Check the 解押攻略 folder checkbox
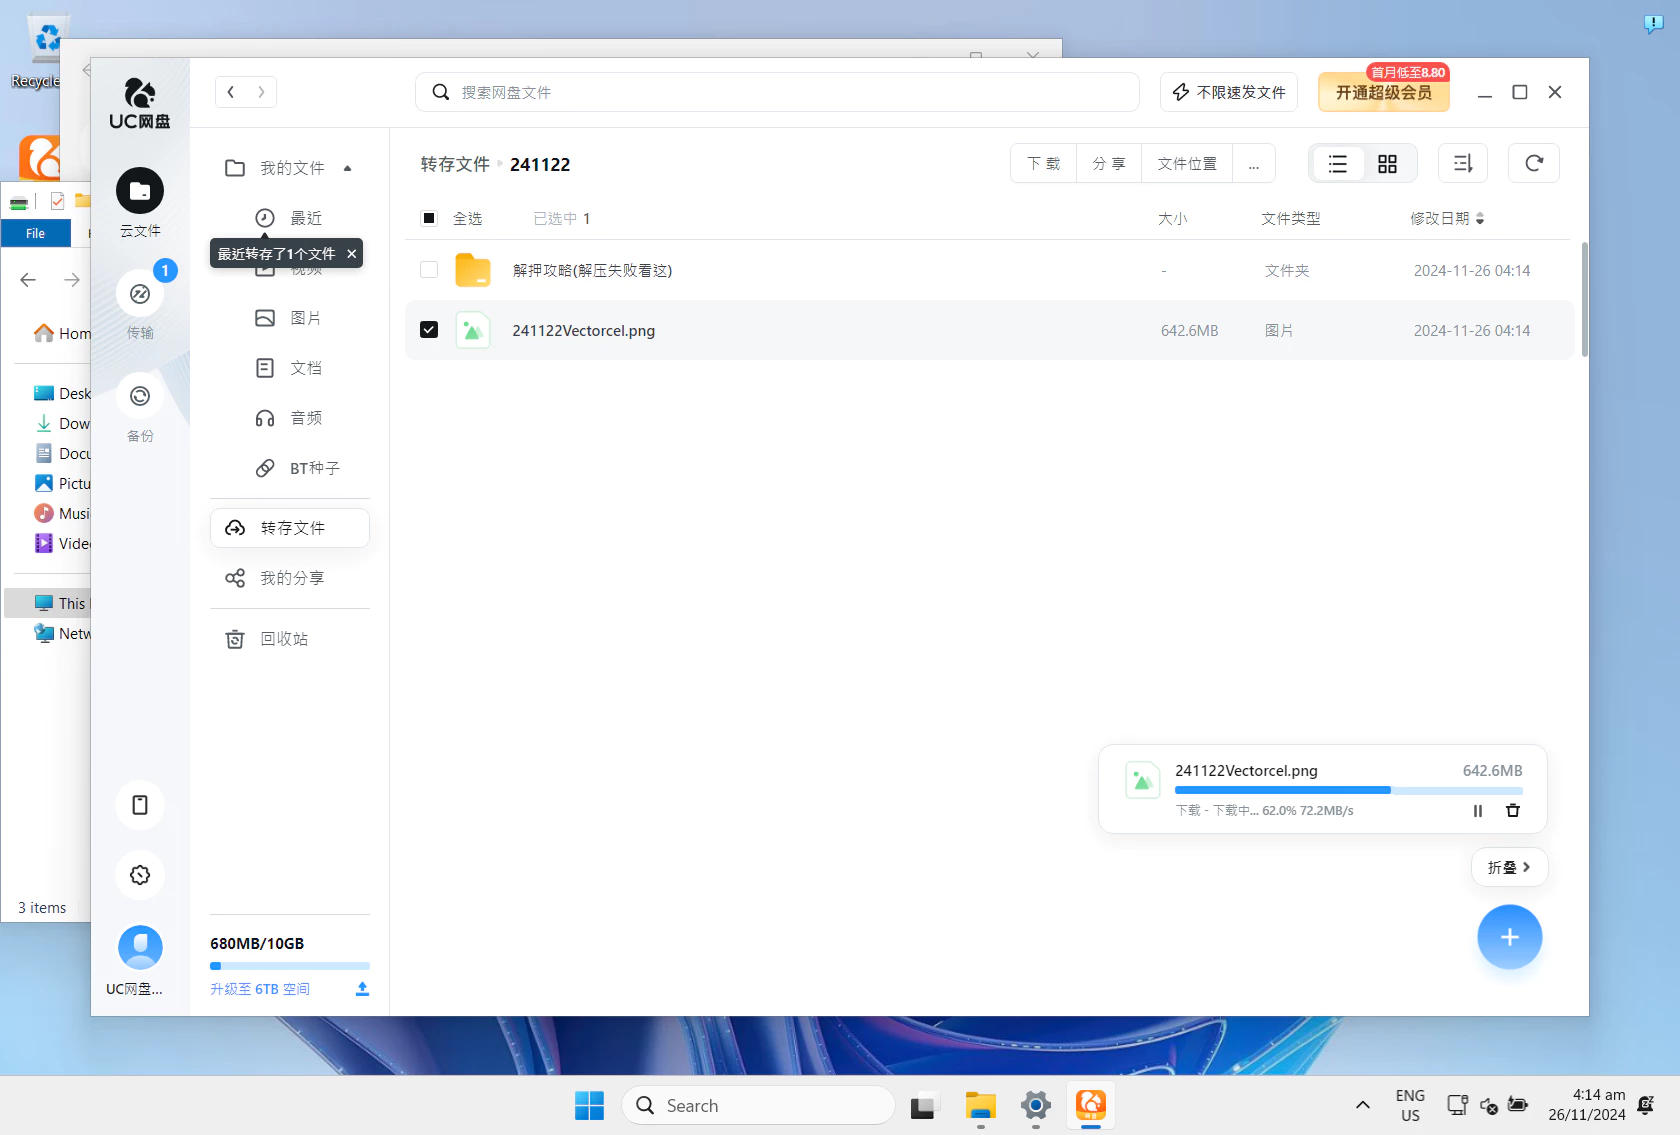Image resolution: width=1680 pixels, height=1135 pixels. pyautogui.click(x=429, y=270)
